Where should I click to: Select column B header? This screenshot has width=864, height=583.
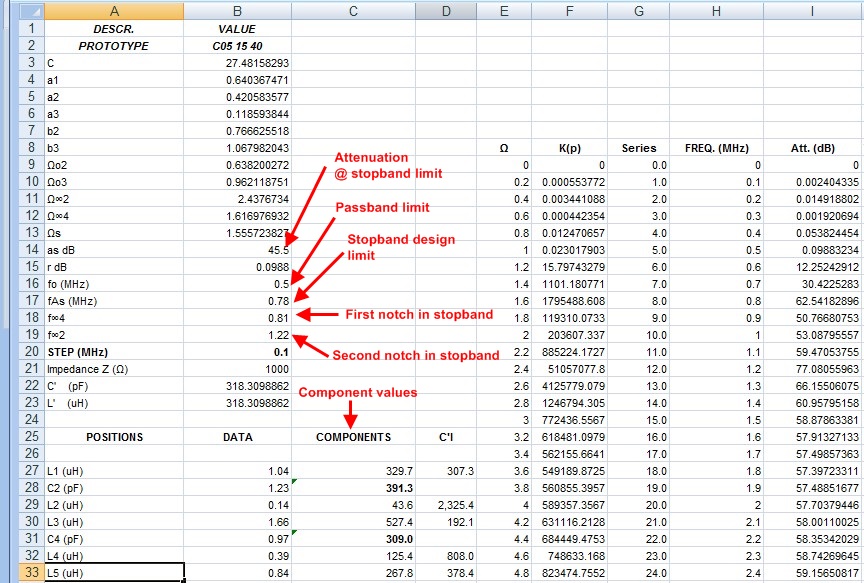pyautogui.click(x=237, y=11)
